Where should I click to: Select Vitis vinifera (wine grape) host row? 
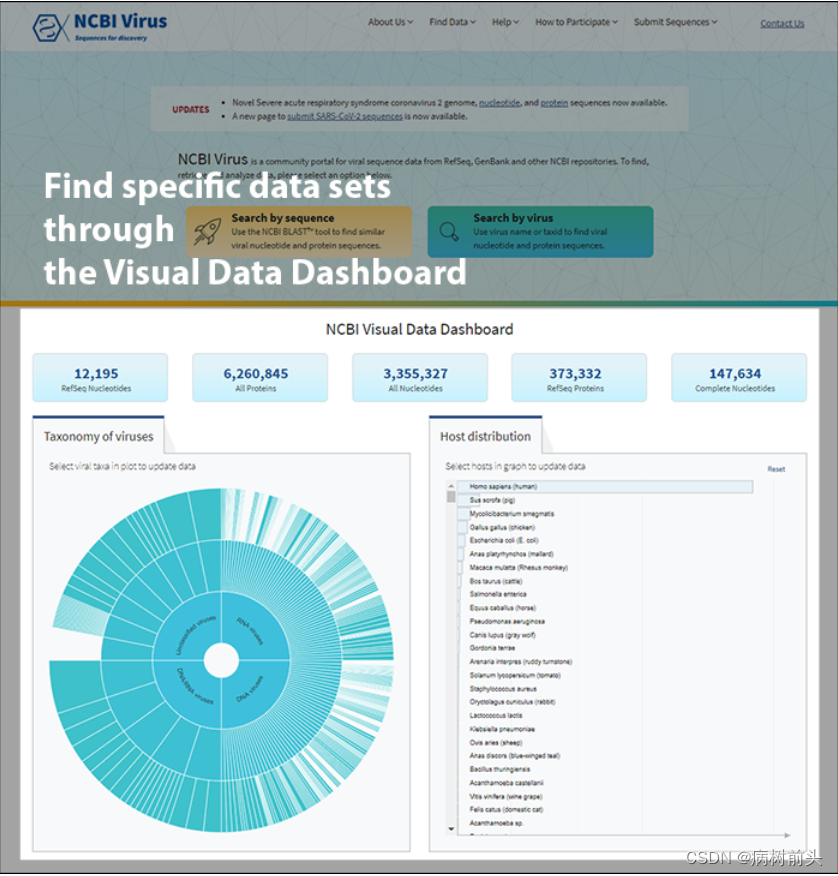click(x=506, y=796)
